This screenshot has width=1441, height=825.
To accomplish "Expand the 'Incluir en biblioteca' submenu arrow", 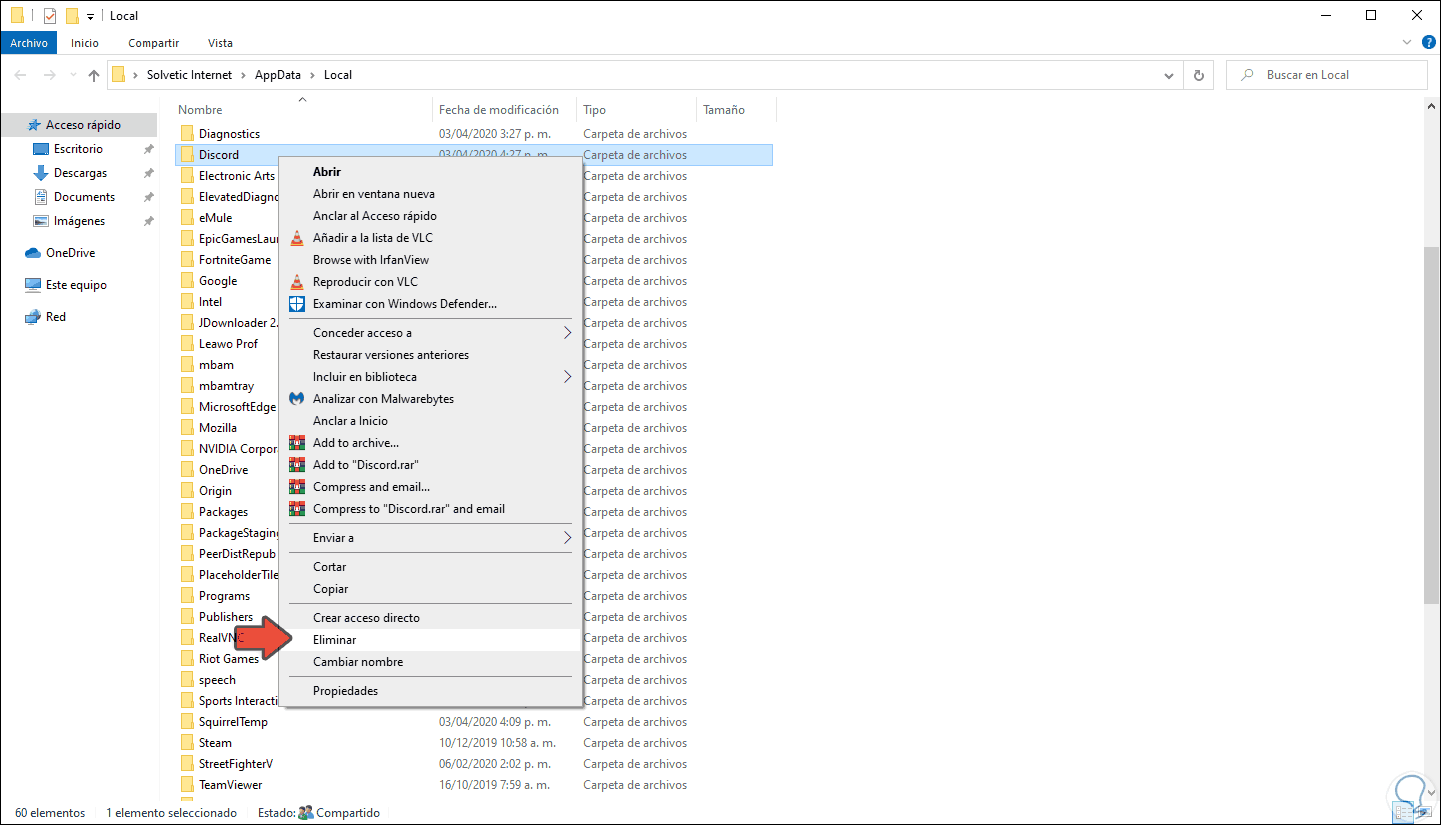I will pyautogui.click(x=567, y=377).
